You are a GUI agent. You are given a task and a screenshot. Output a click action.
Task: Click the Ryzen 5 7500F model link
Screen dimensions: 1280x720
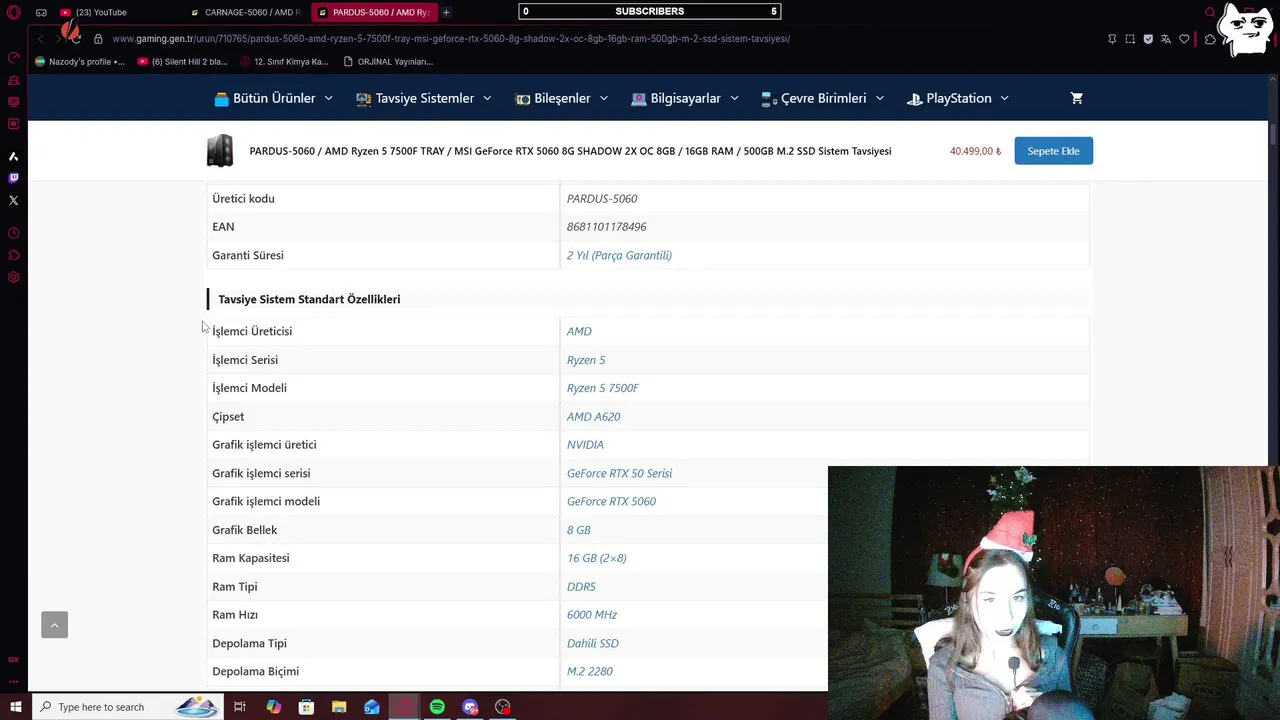(602, 388)
